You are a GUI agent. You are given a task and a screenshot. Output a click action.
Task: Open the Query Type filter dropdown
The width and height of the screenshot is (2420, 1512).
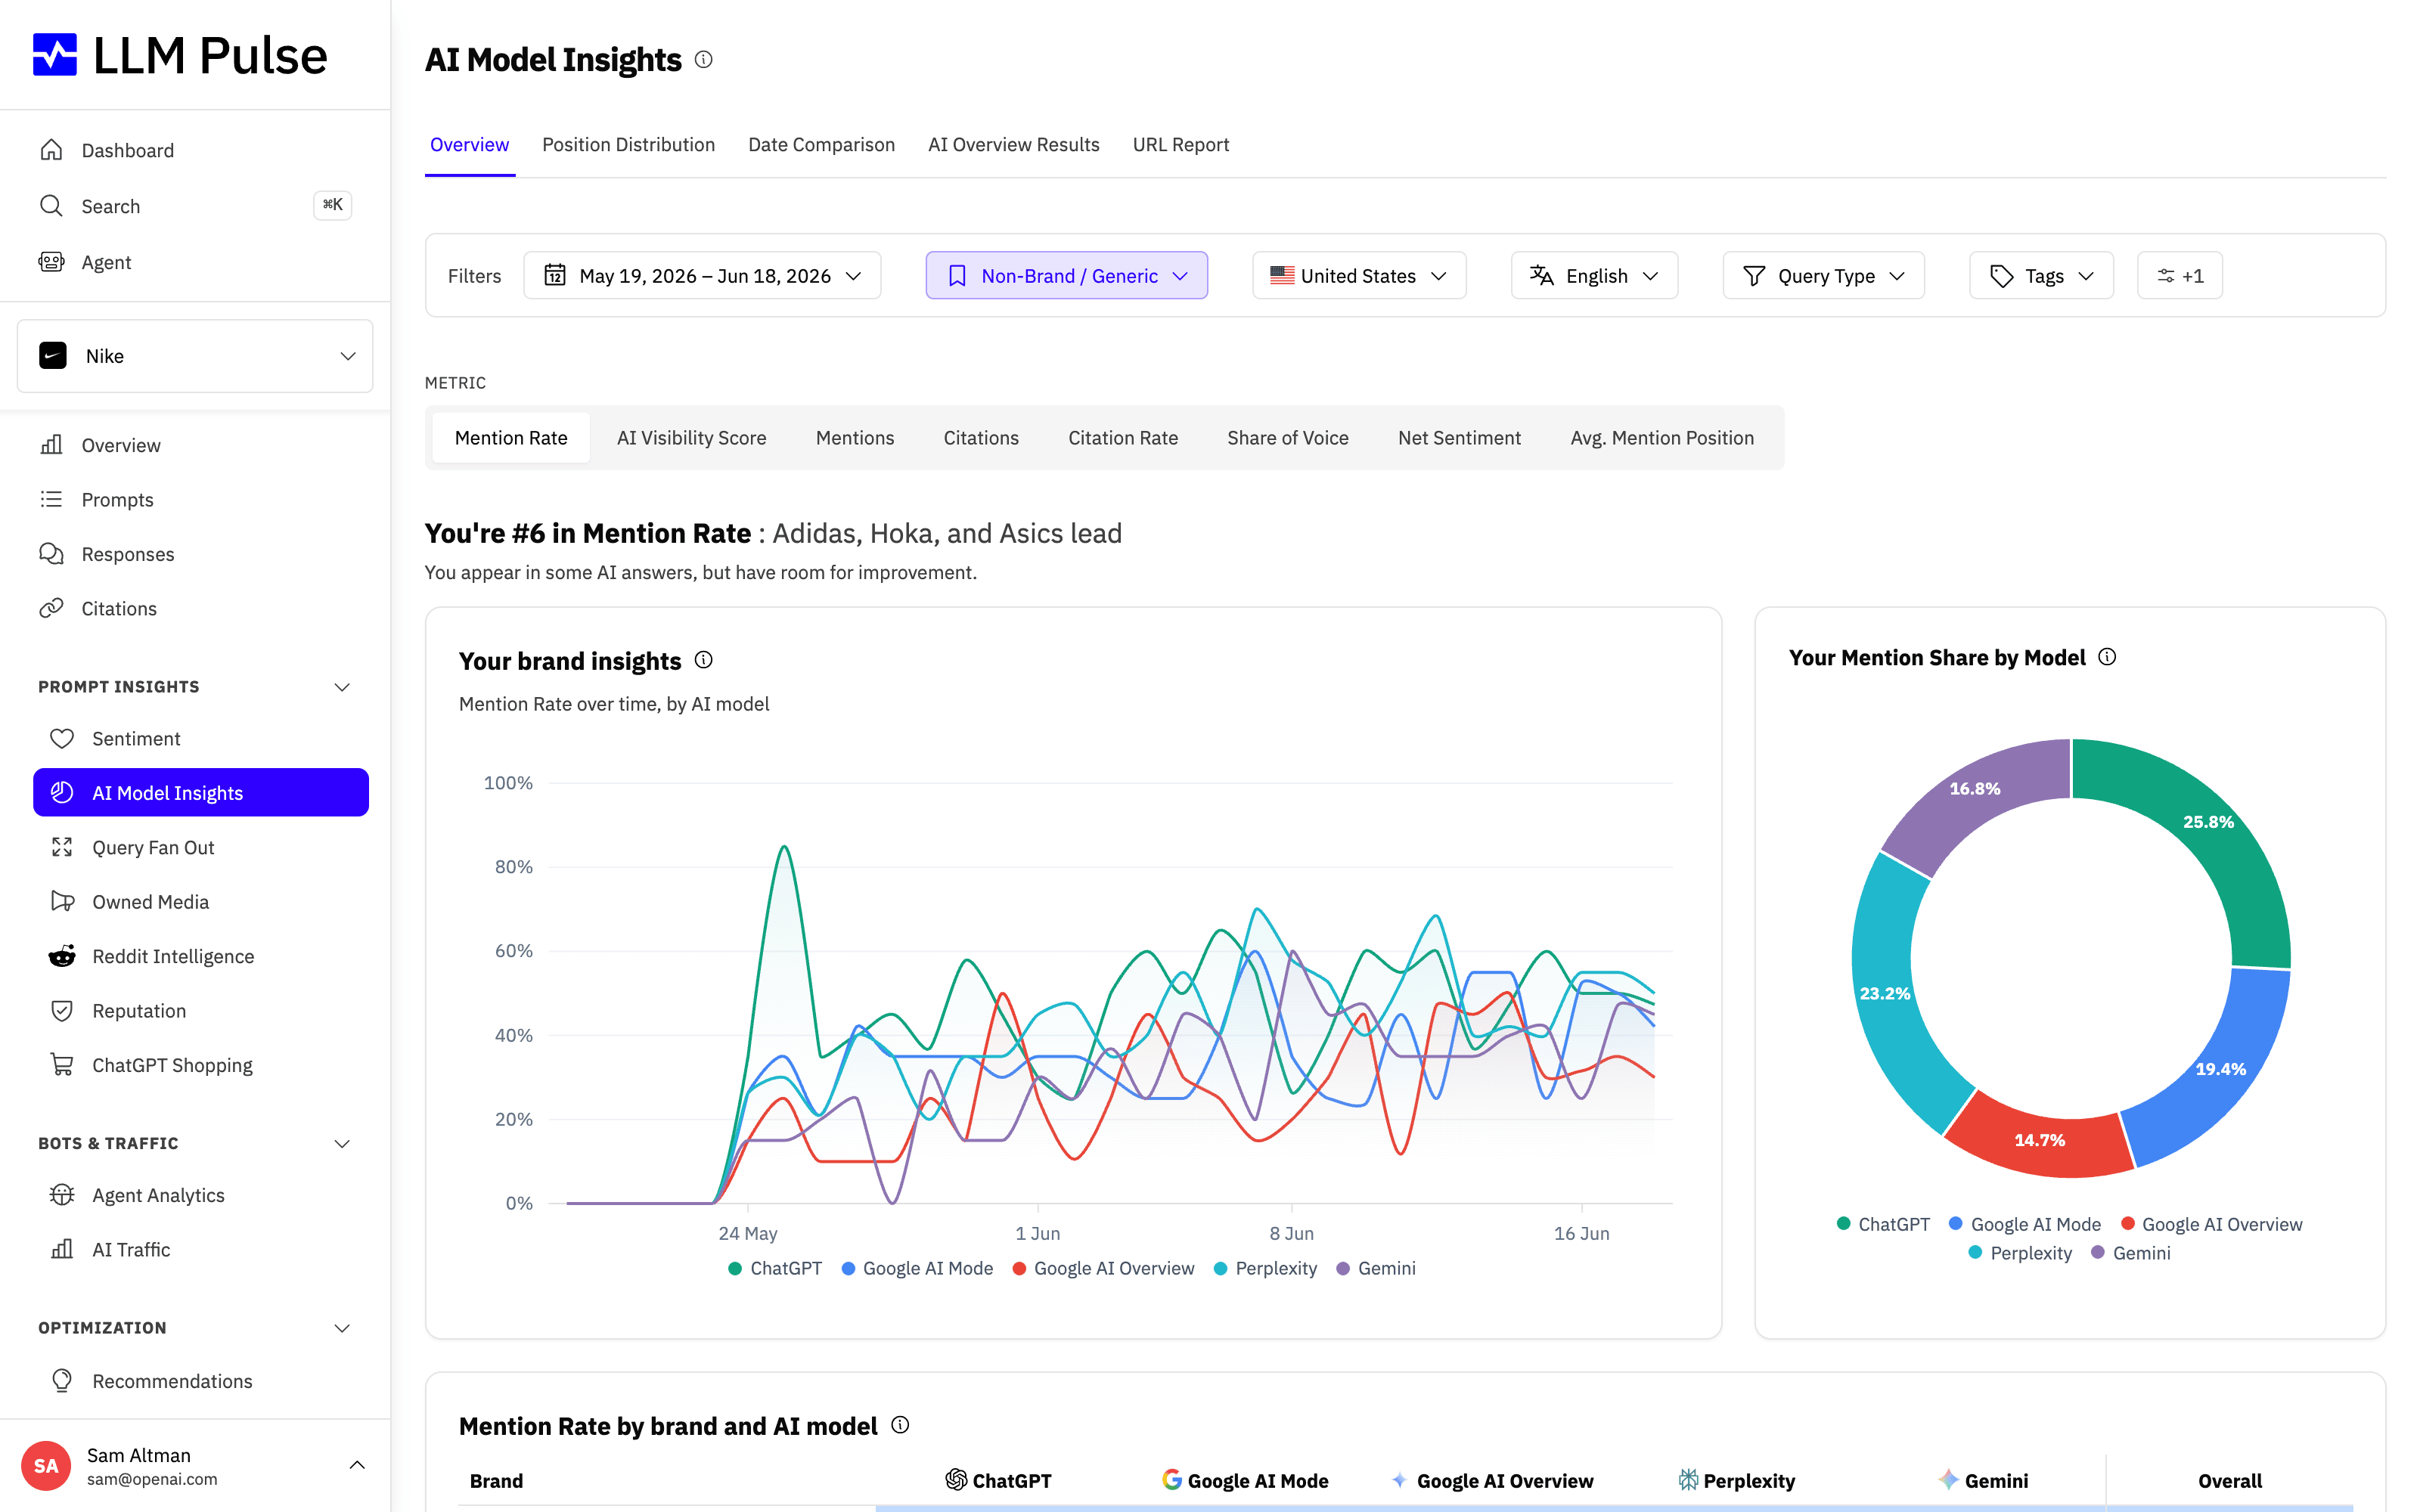click(1823, 275)
